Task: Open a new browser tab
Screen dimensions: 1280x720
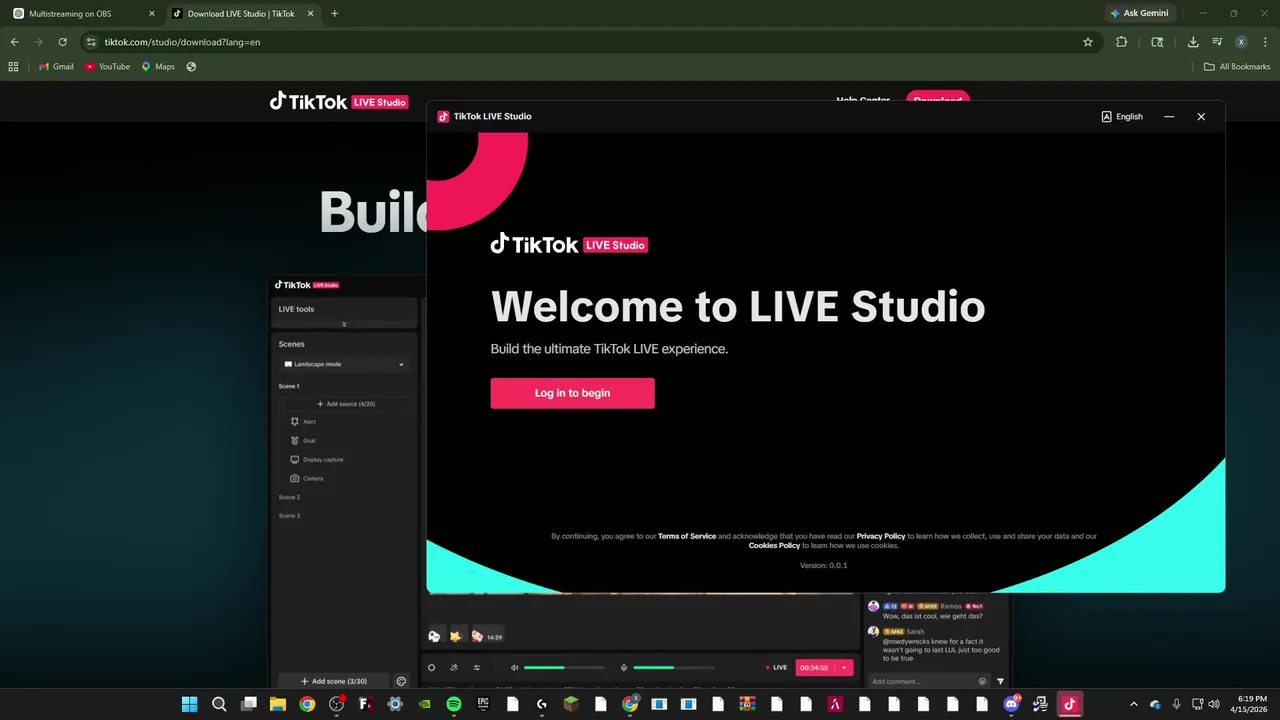Action: [x=334, y=14]
